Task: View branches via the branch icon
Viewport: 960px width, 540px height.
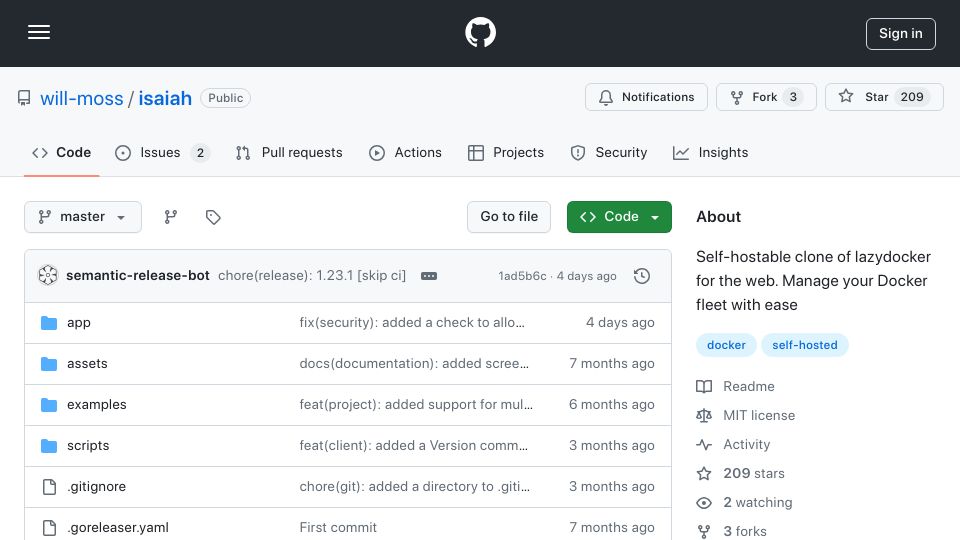Action: click(171, 217)
